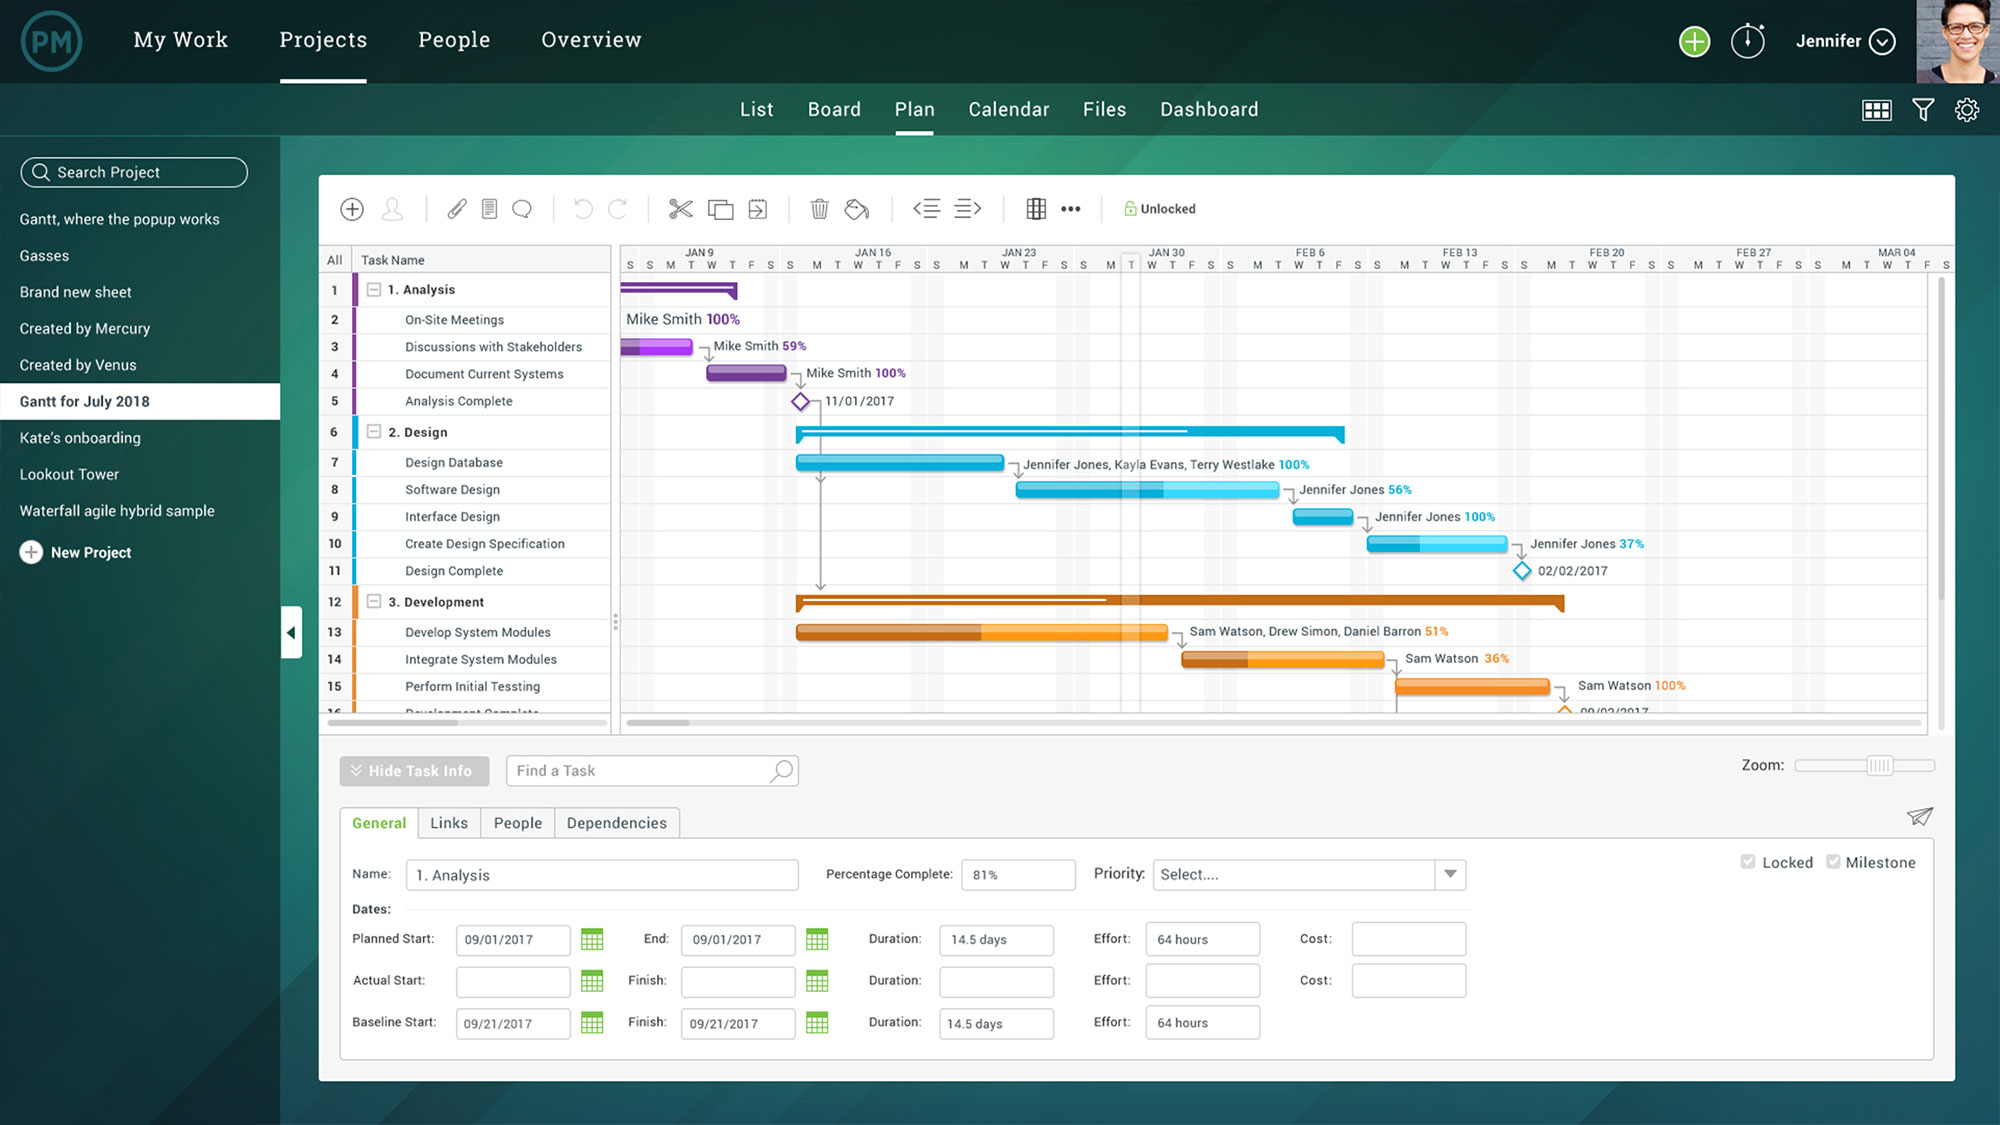The height and width of the screenshot is (1125, 2000).
Task: Expand the 2. Design task group
Action: pos(374,431)
